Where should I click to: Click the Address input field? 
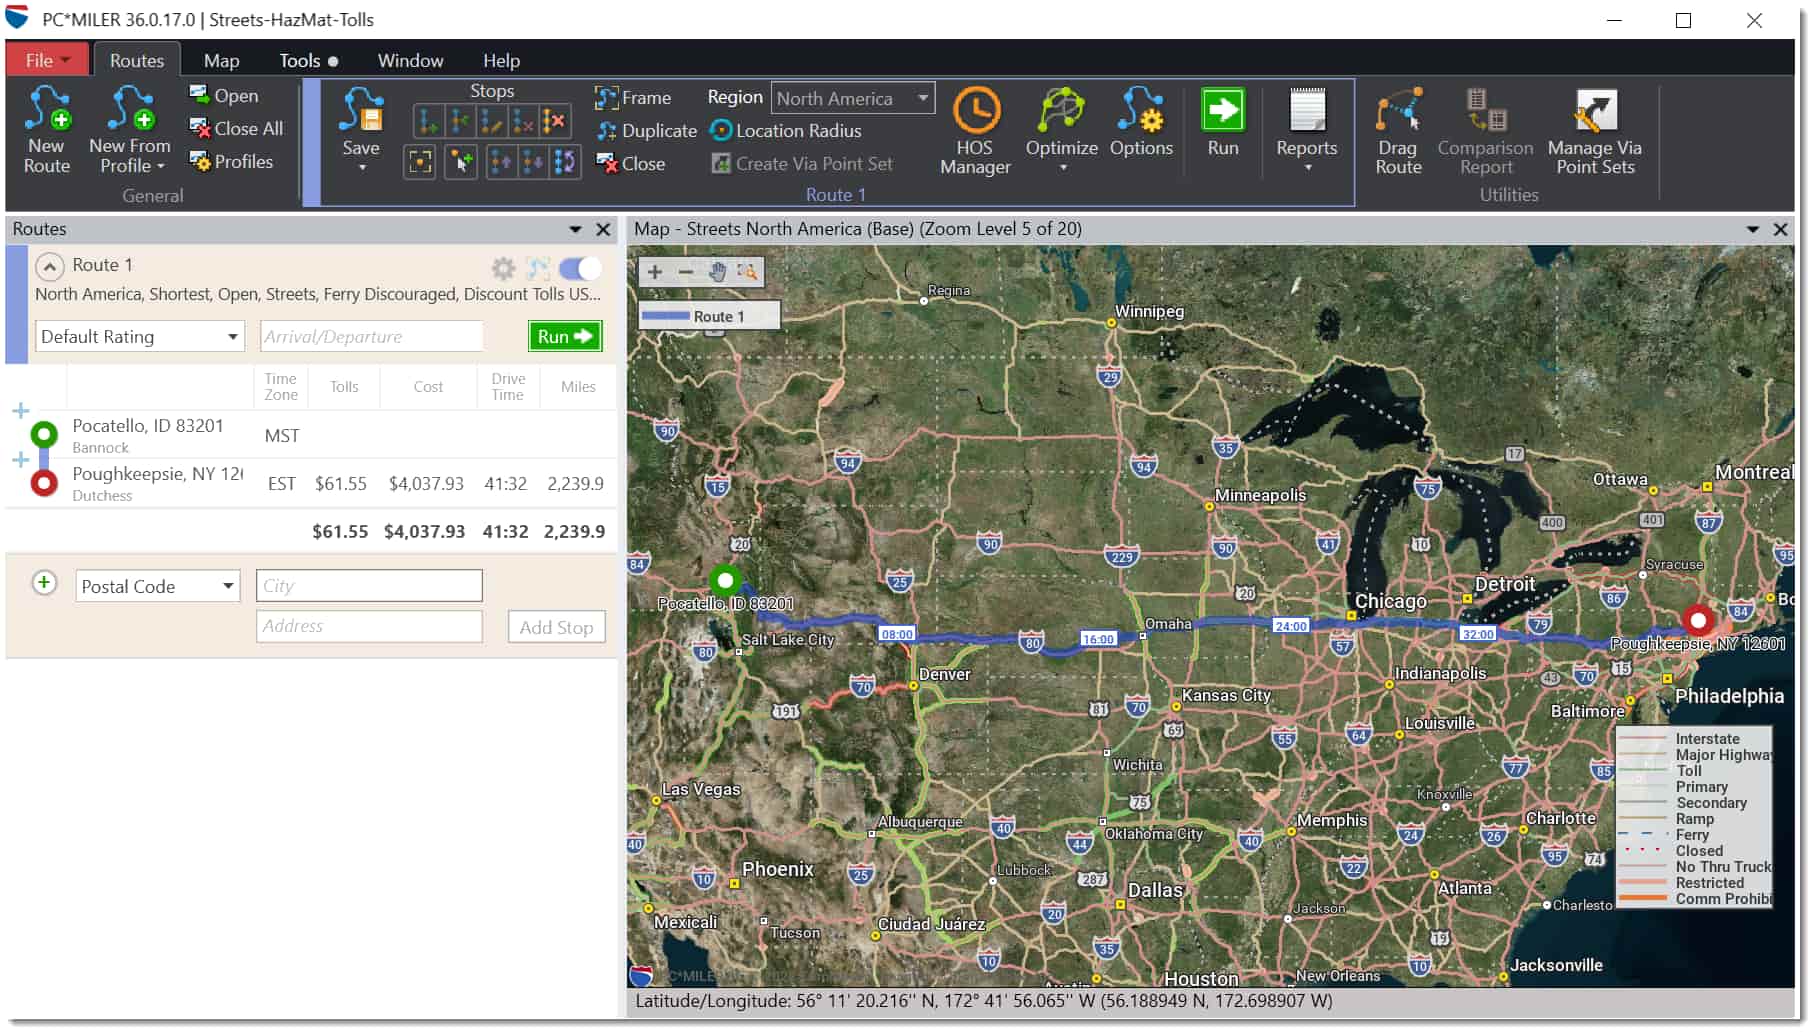(x=370, y=627)
